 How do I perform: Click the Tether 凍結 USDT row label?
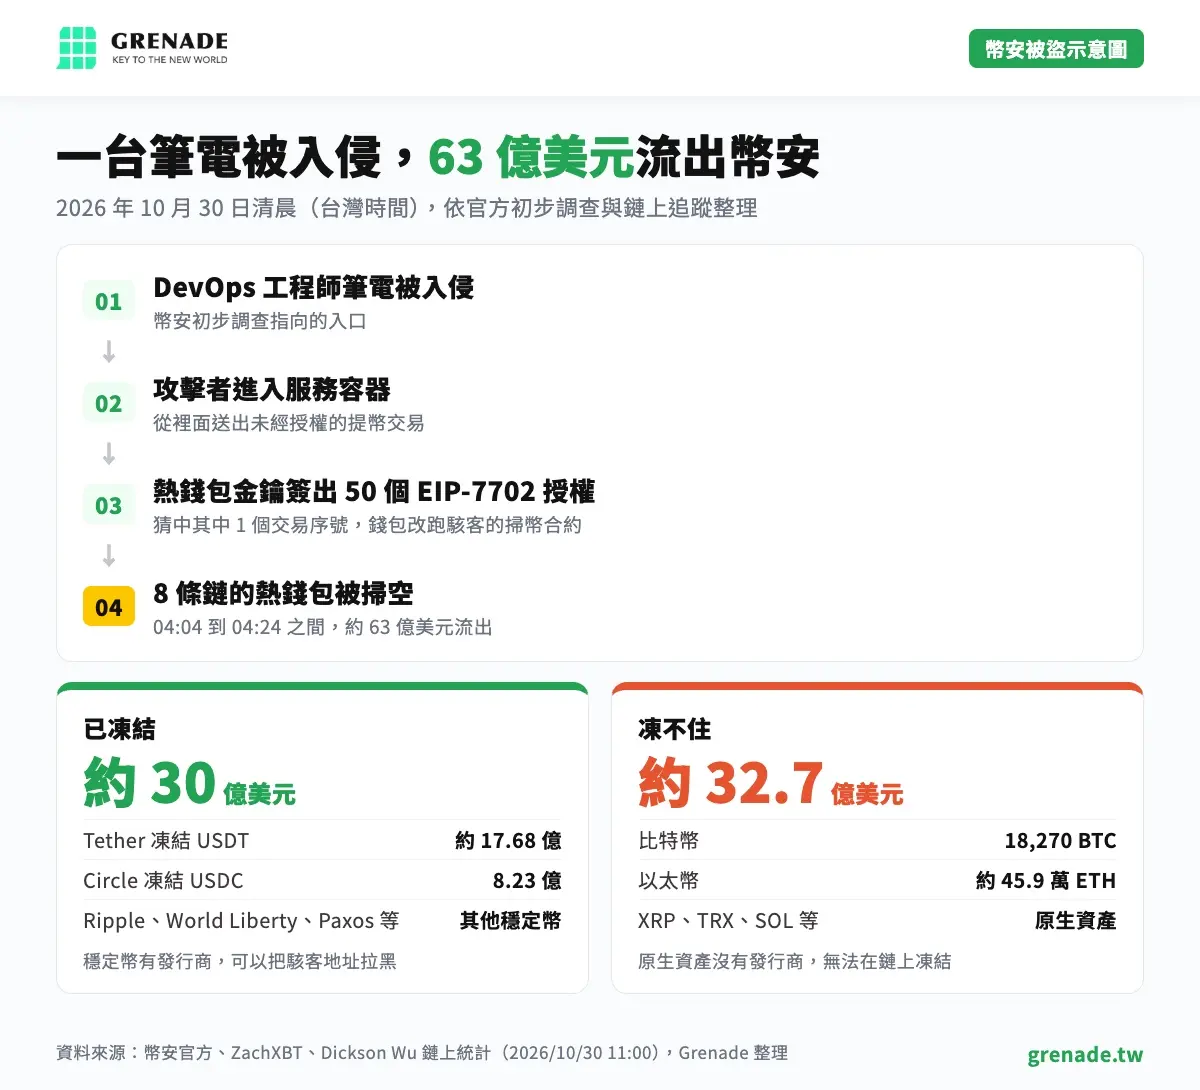pos(166,841)
